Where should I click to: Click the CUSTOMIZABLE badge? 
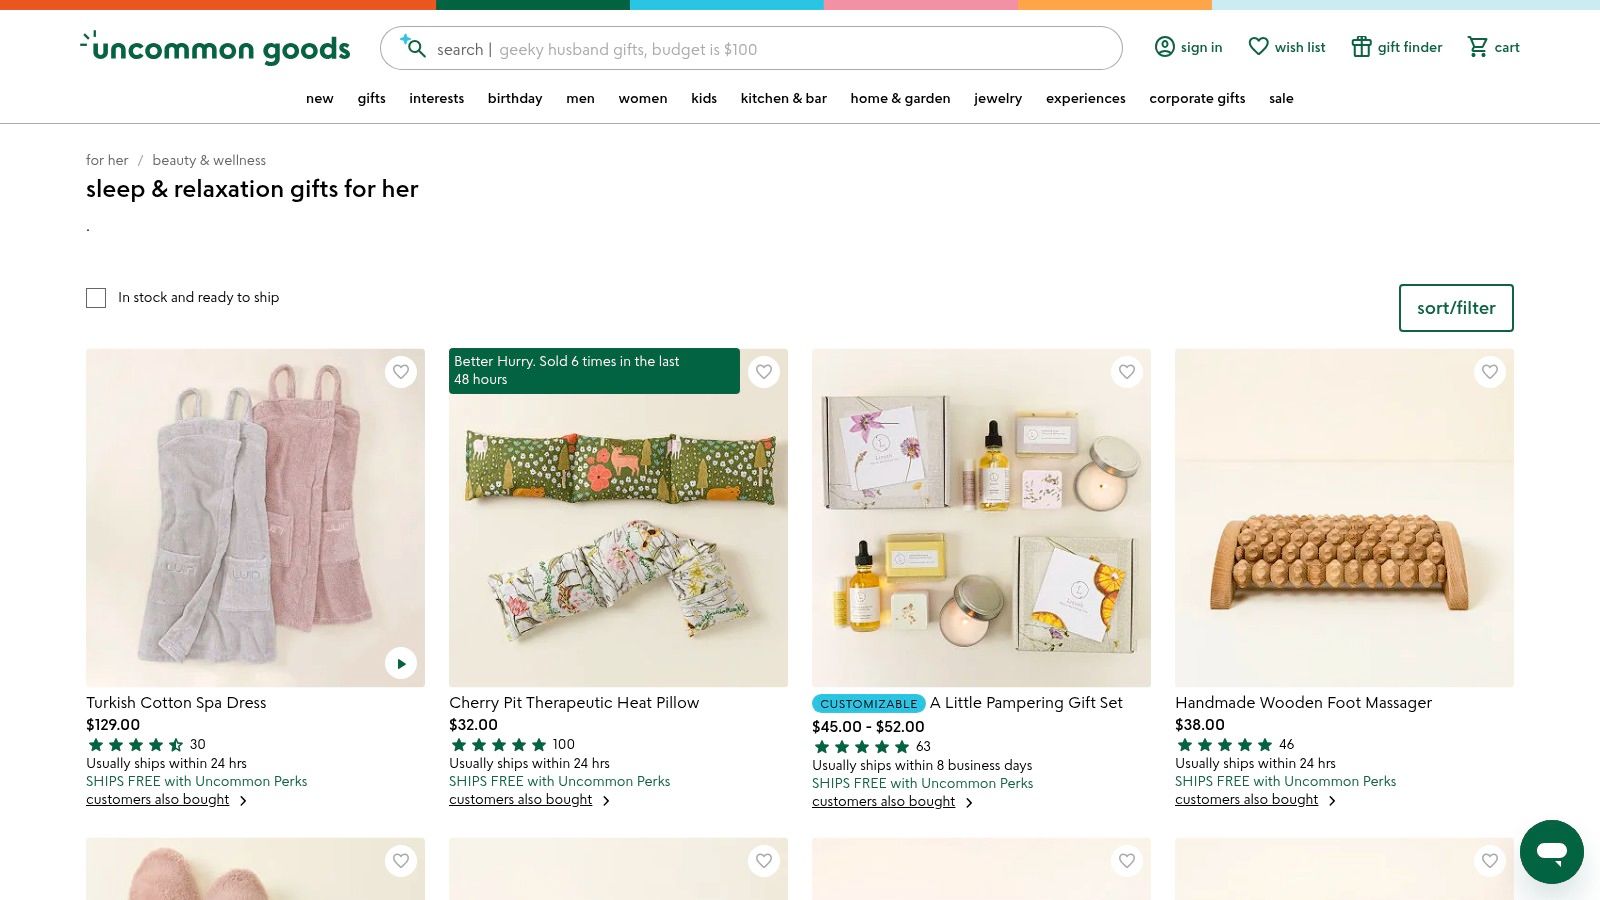pyautogui.click(x=868, y=704)
